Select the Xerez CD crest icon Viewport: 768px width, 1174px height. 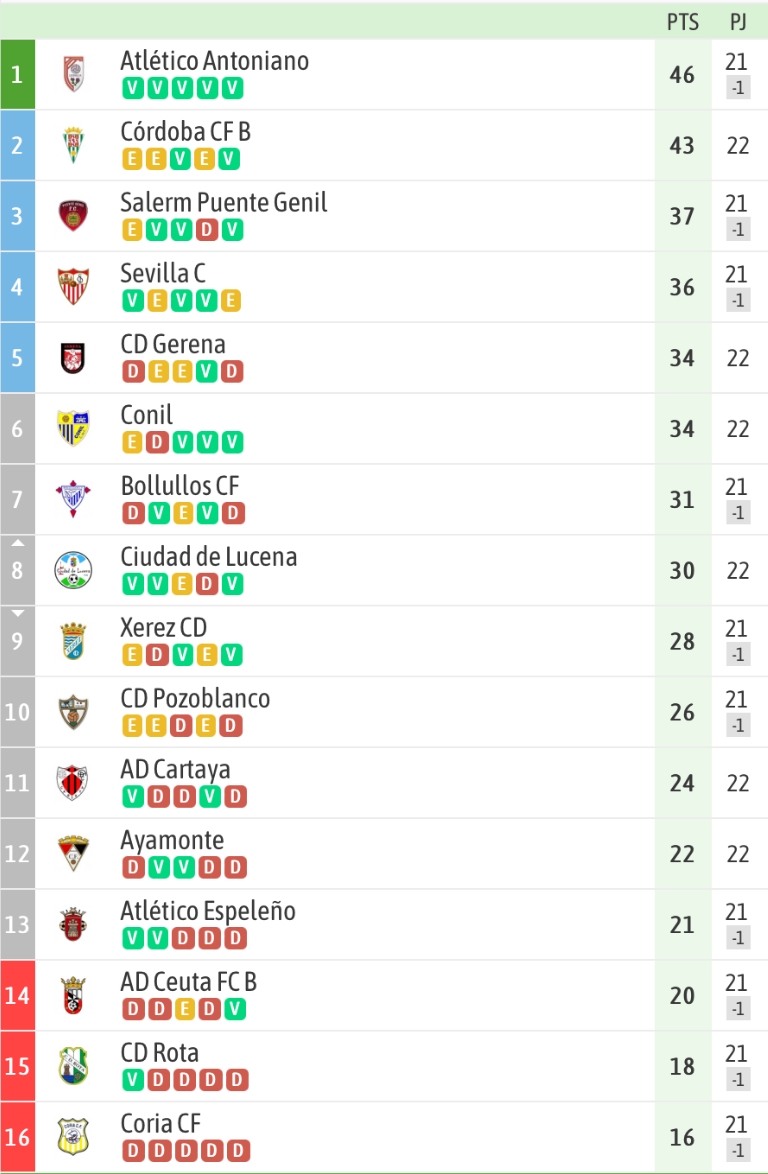pos(73,641)
